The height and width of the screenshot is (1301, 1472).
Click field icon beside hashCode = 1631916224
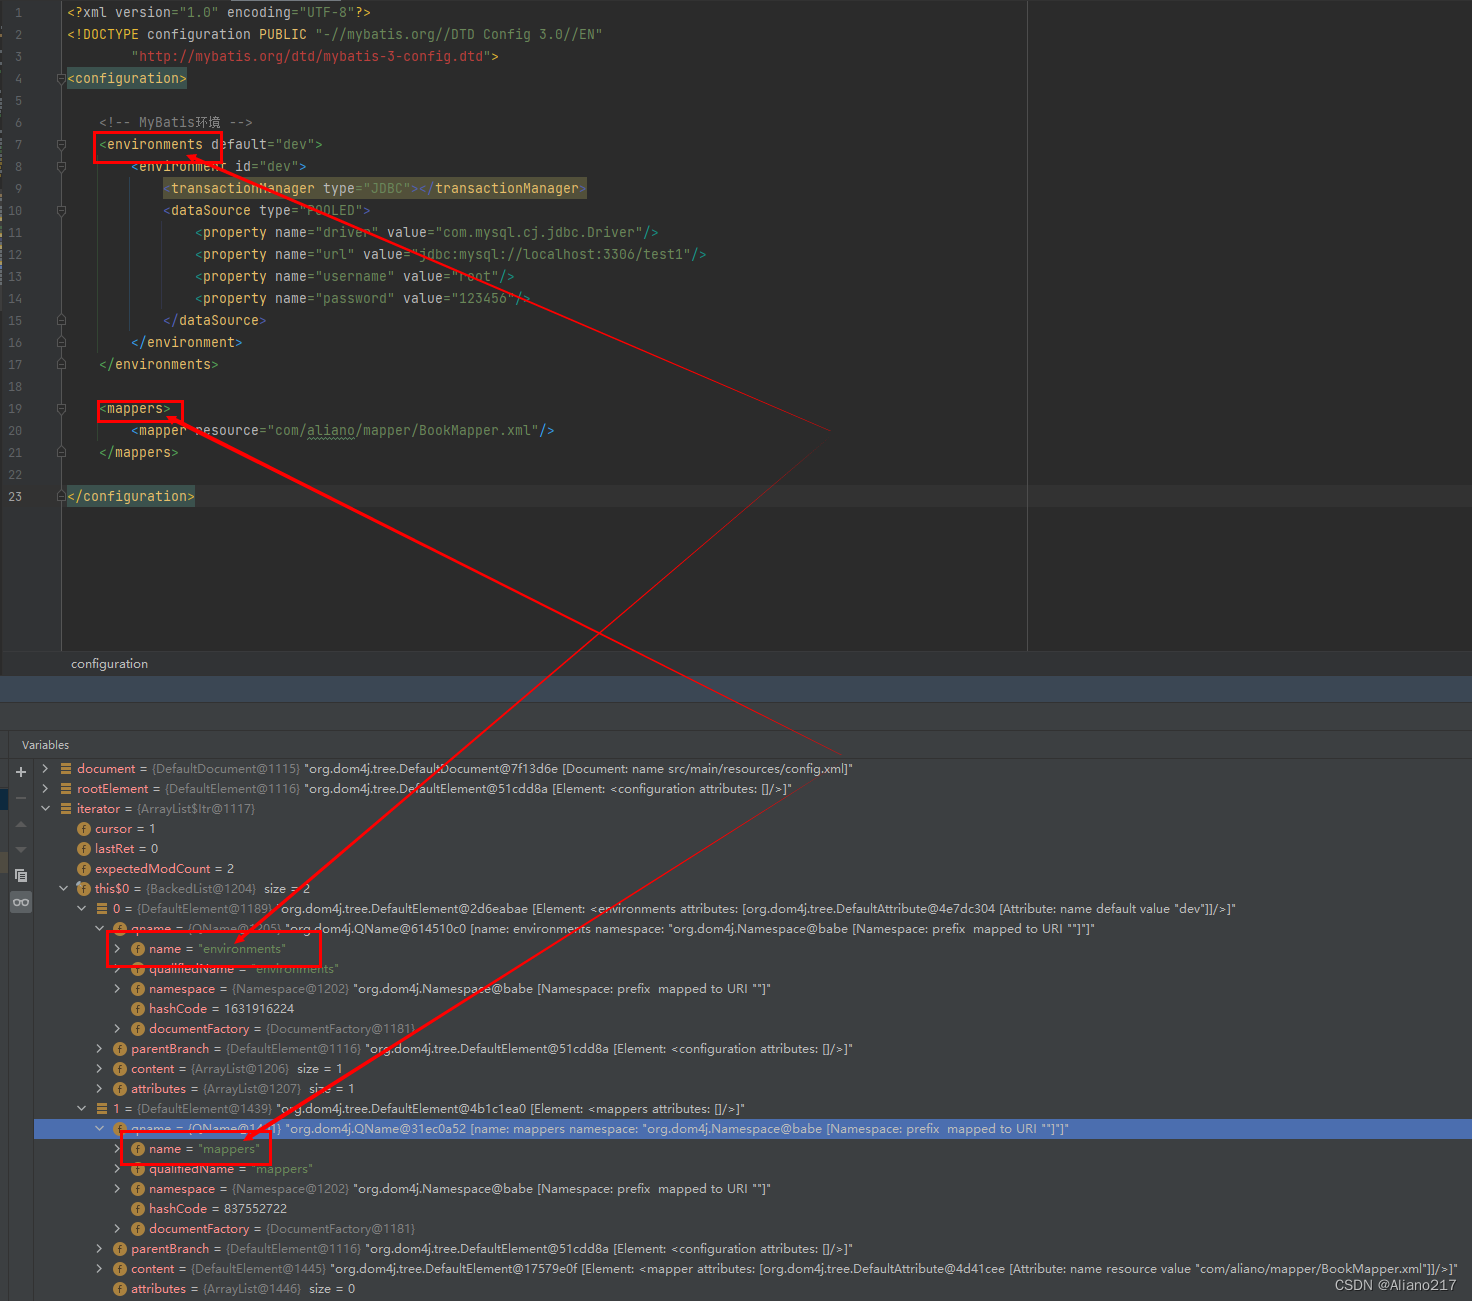[x=138, y=1009]
